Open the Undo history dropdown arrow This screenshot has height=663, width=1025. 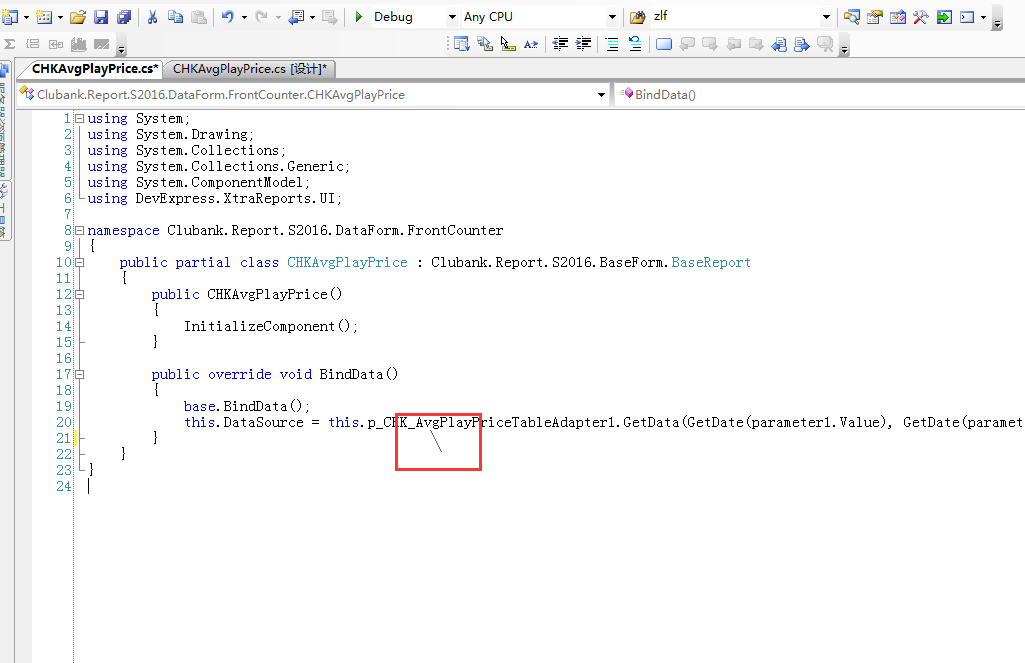click(244, 17)
